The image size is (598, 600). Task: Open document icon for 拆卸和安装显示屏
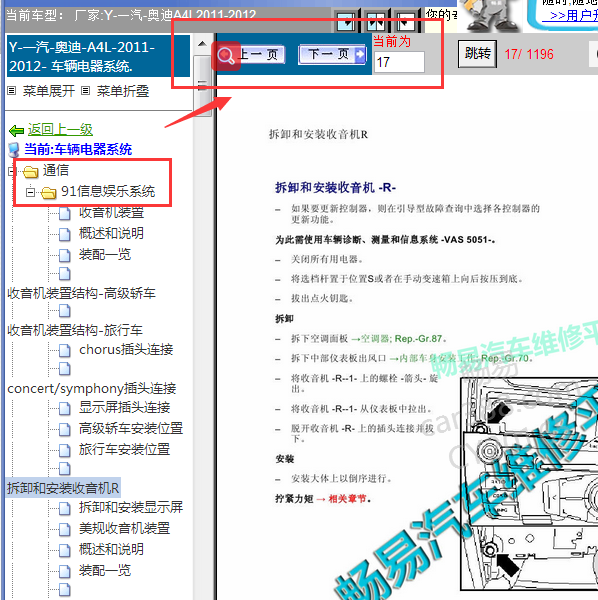65,508
